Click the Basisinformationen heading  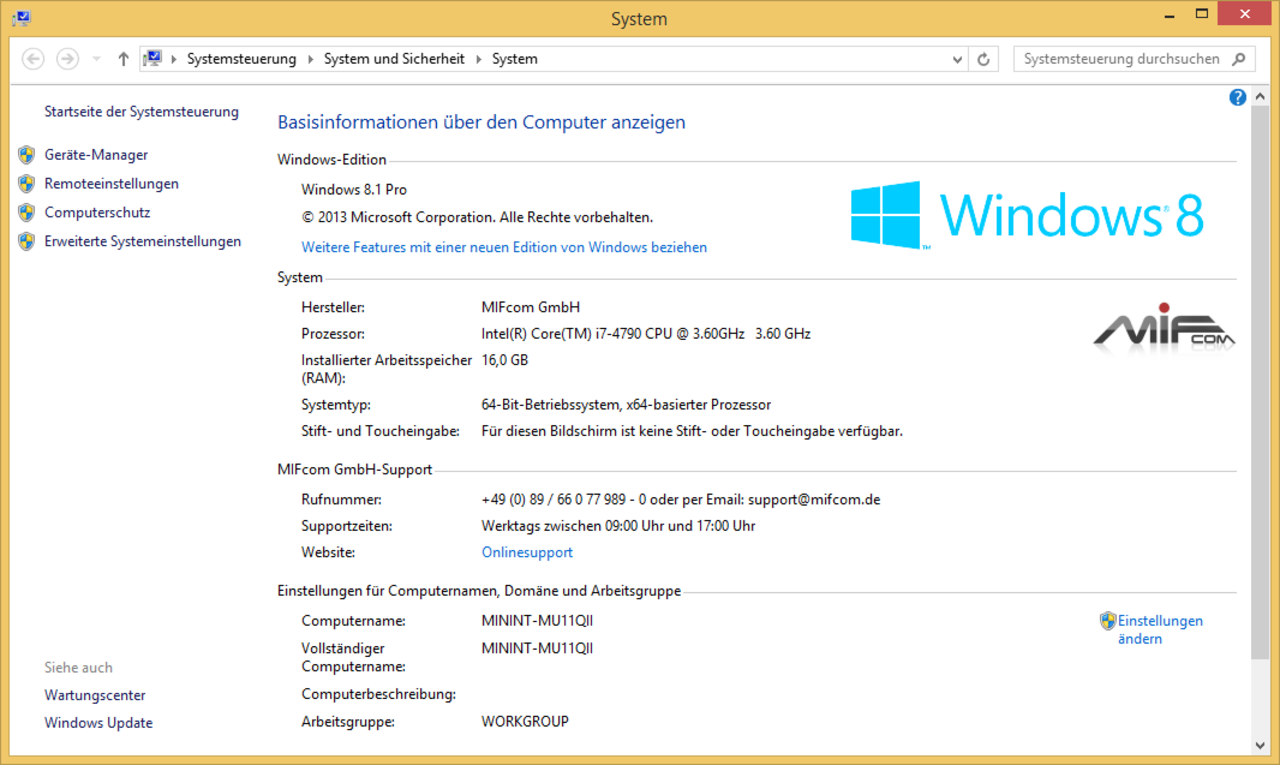481,122
